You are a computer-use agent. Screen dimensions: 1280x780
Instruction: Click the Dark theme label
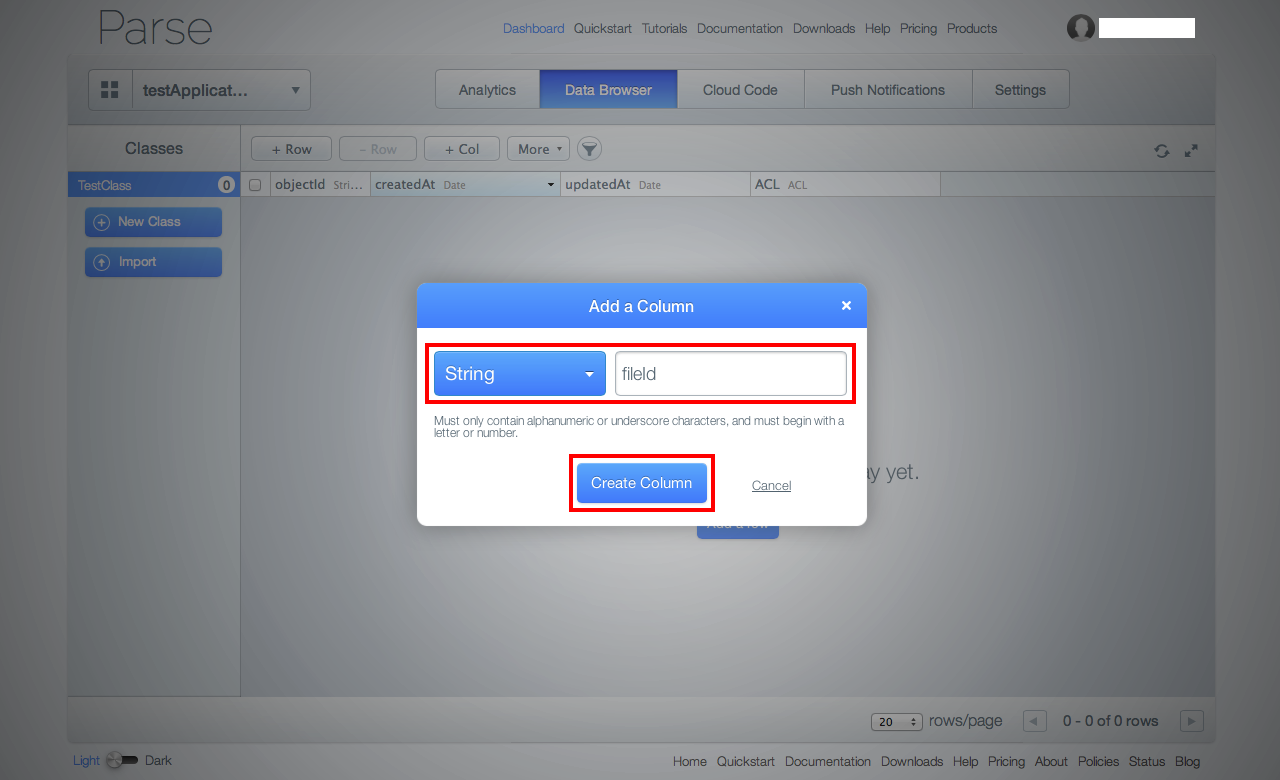[158, 761]
